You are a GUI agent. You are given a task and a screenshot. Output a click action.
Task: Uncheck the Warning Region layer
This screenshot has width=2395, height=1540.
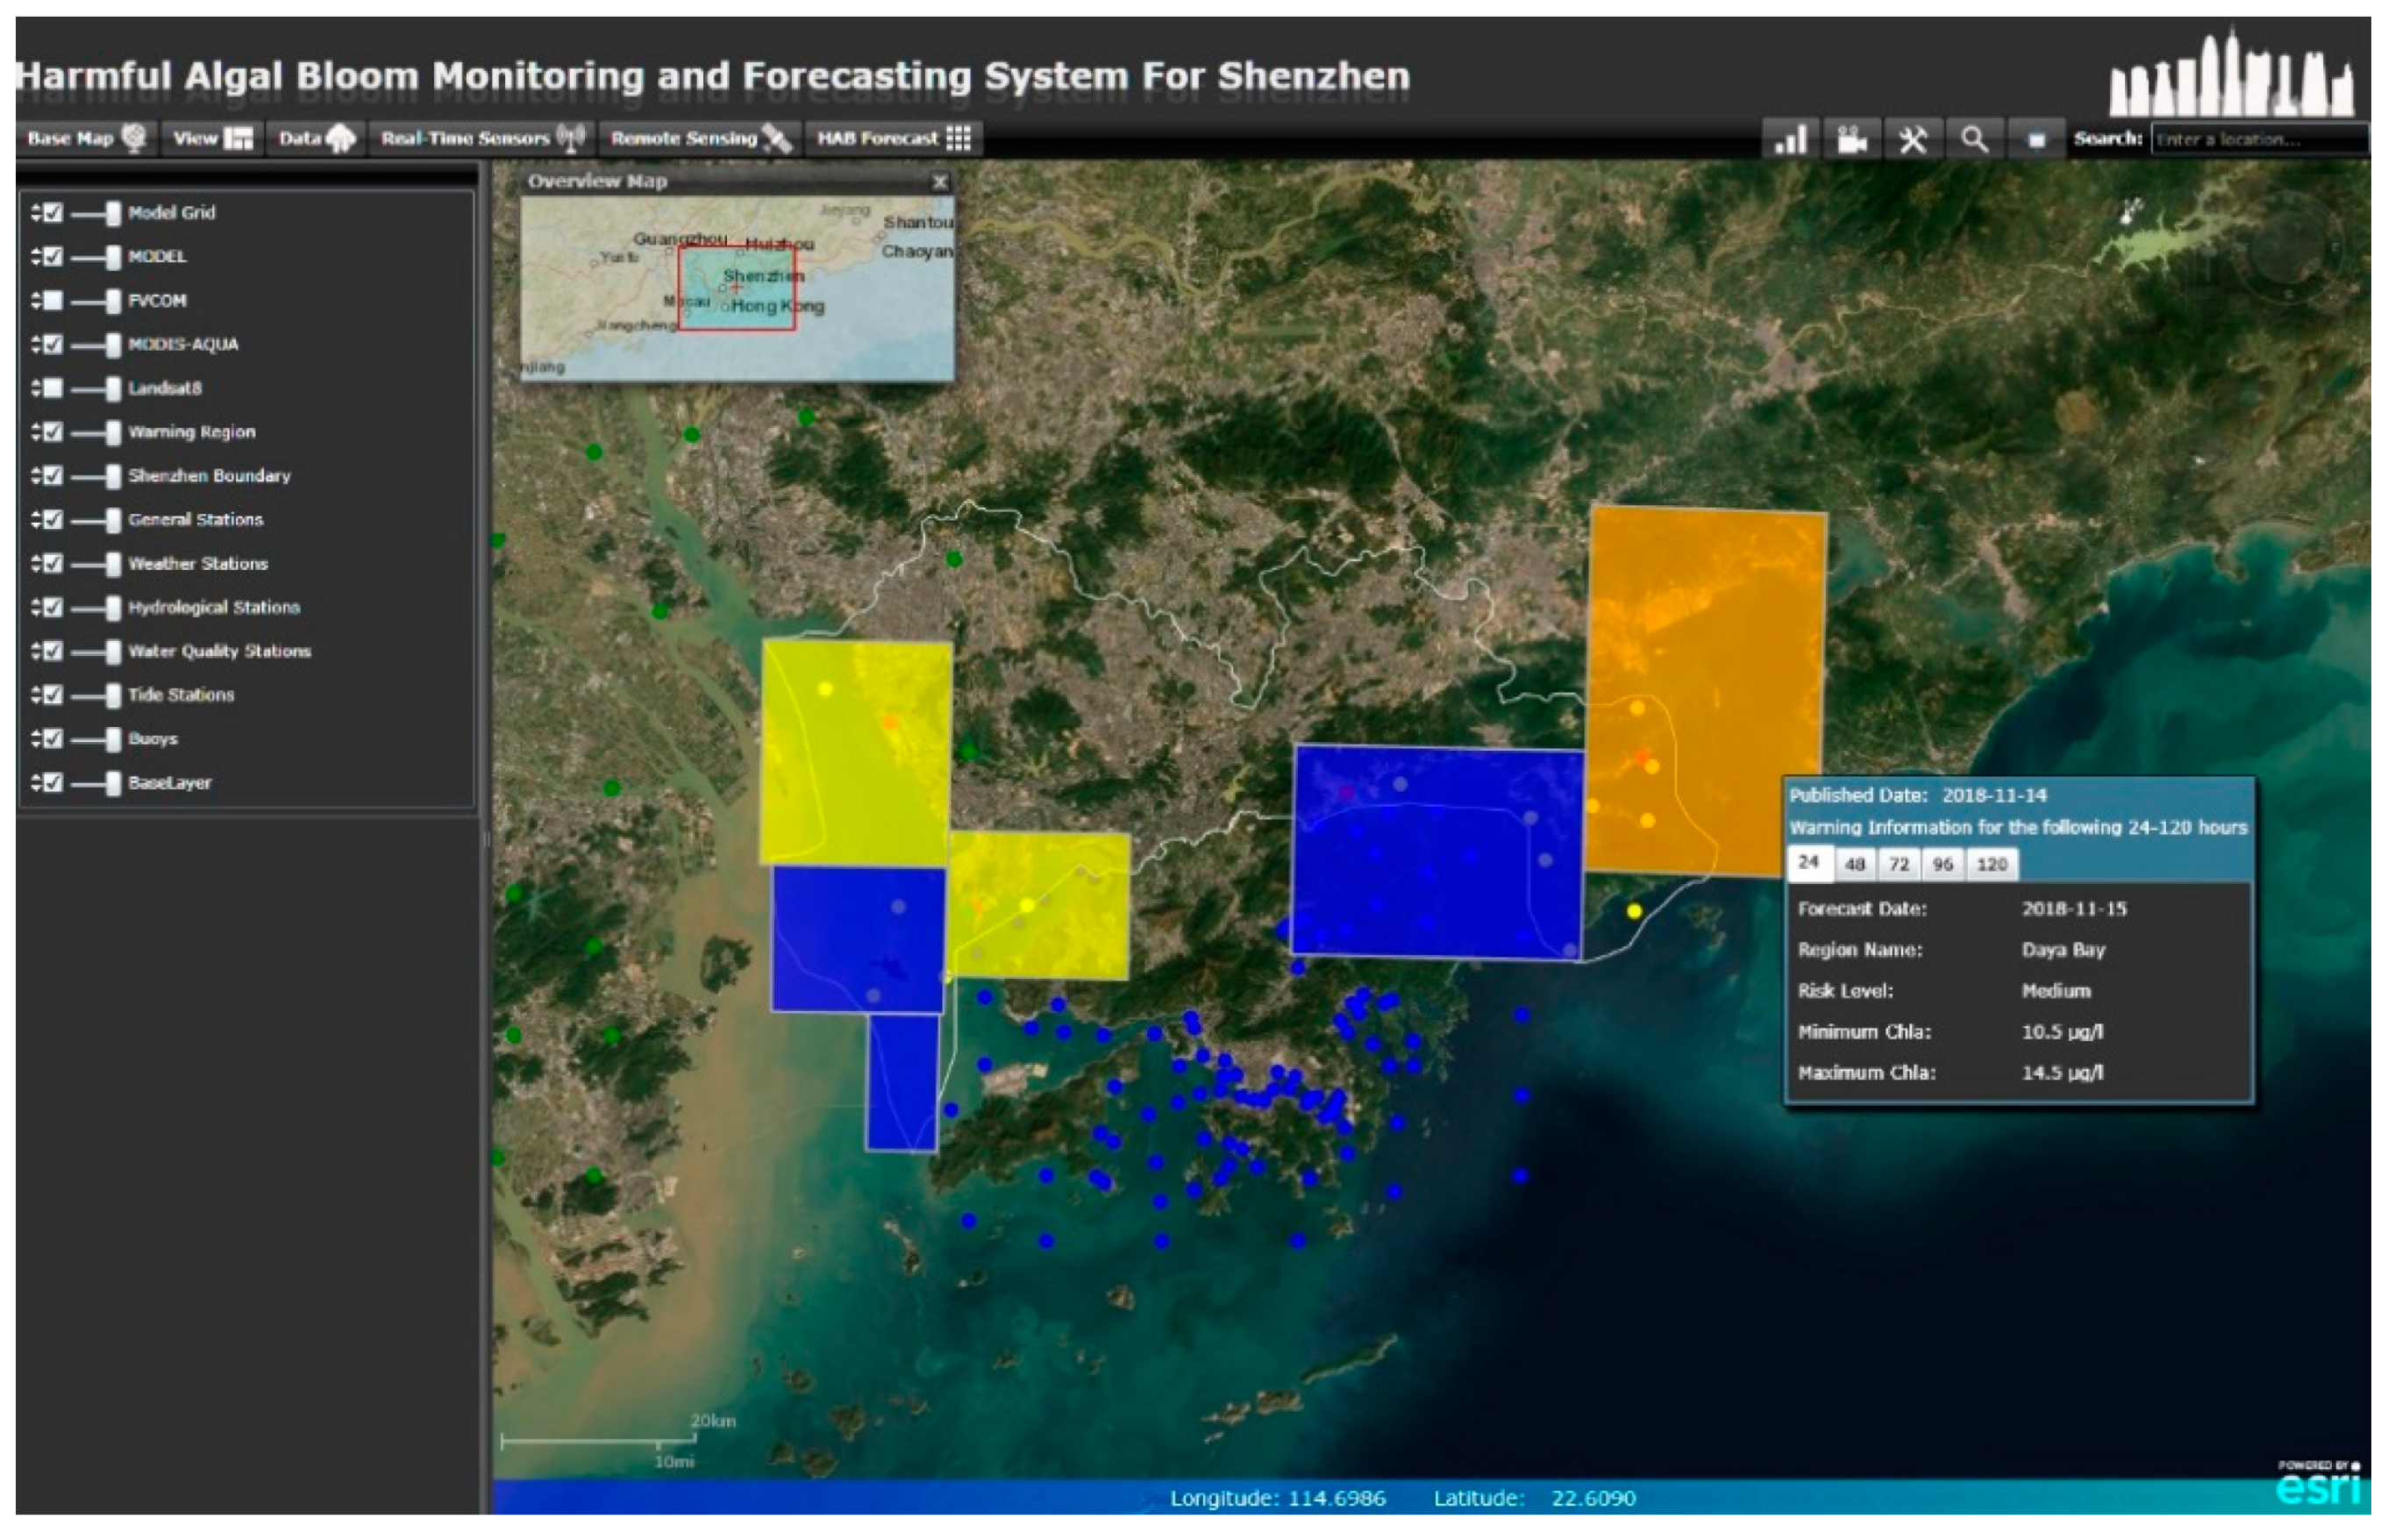click(x=54, y=432)
